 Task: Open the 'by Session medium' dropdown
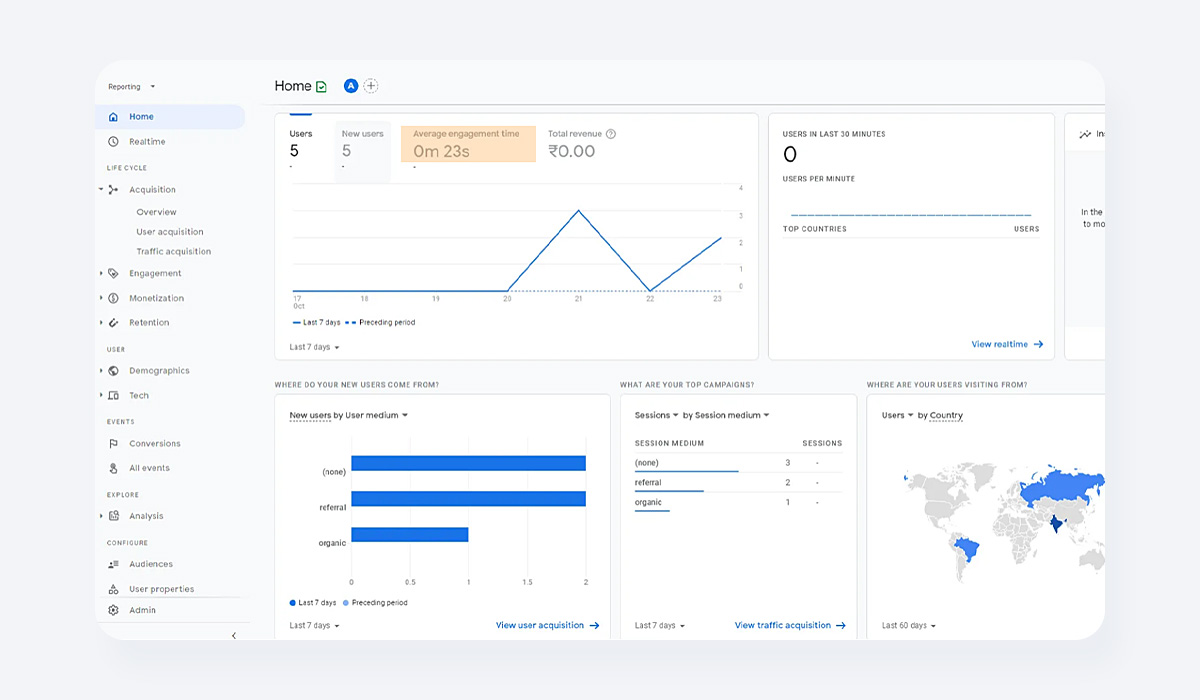[727, 415]
